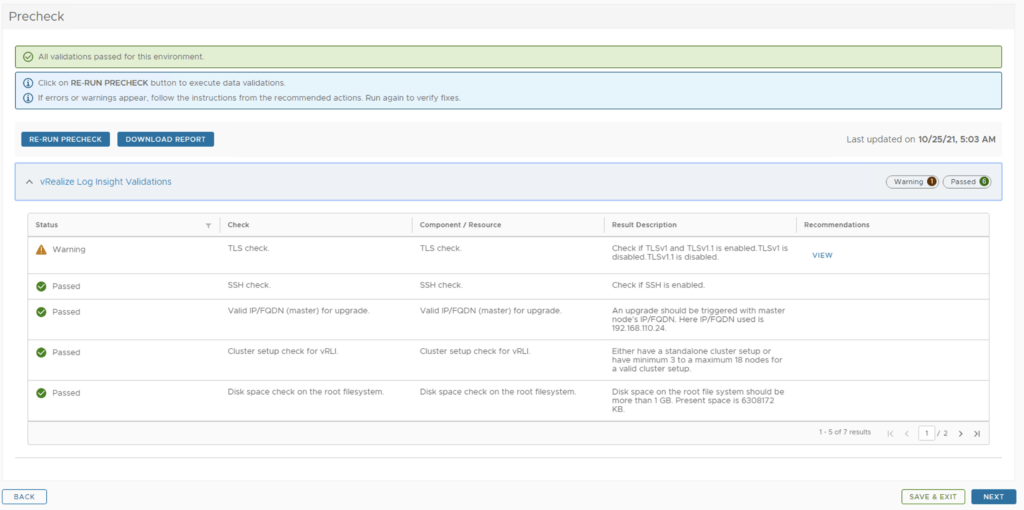This screenshot has width=1024, height=510.
Task: Click the warning triangle icon in TLS check row
Action: click(41, 250)
